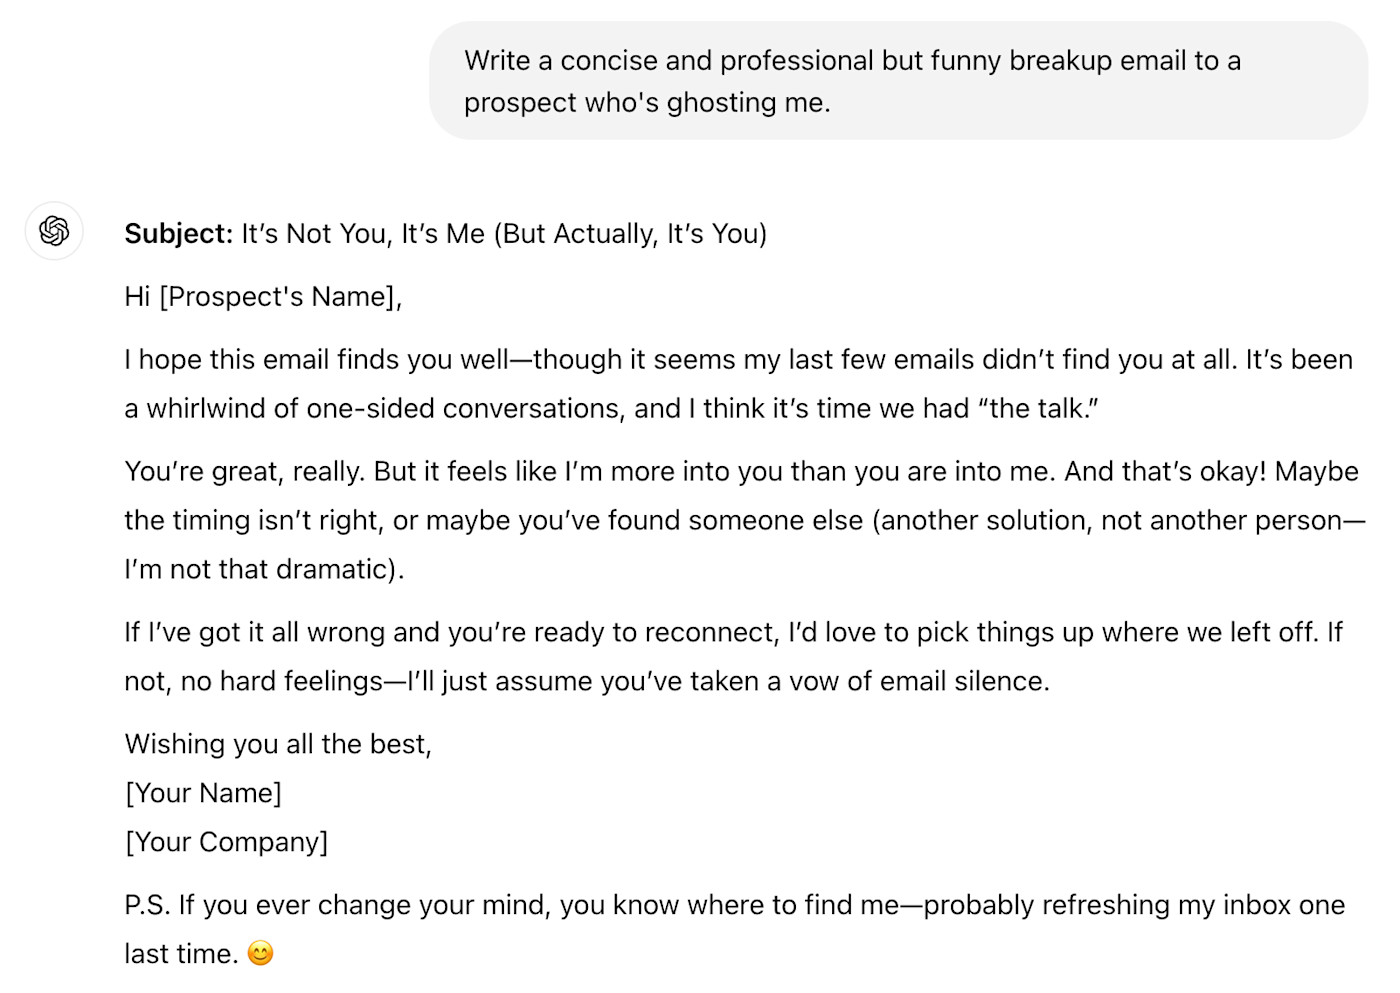Click the bold 'Subject:' label
This screenshot has height=993, width=1400.
pos(178,233)
